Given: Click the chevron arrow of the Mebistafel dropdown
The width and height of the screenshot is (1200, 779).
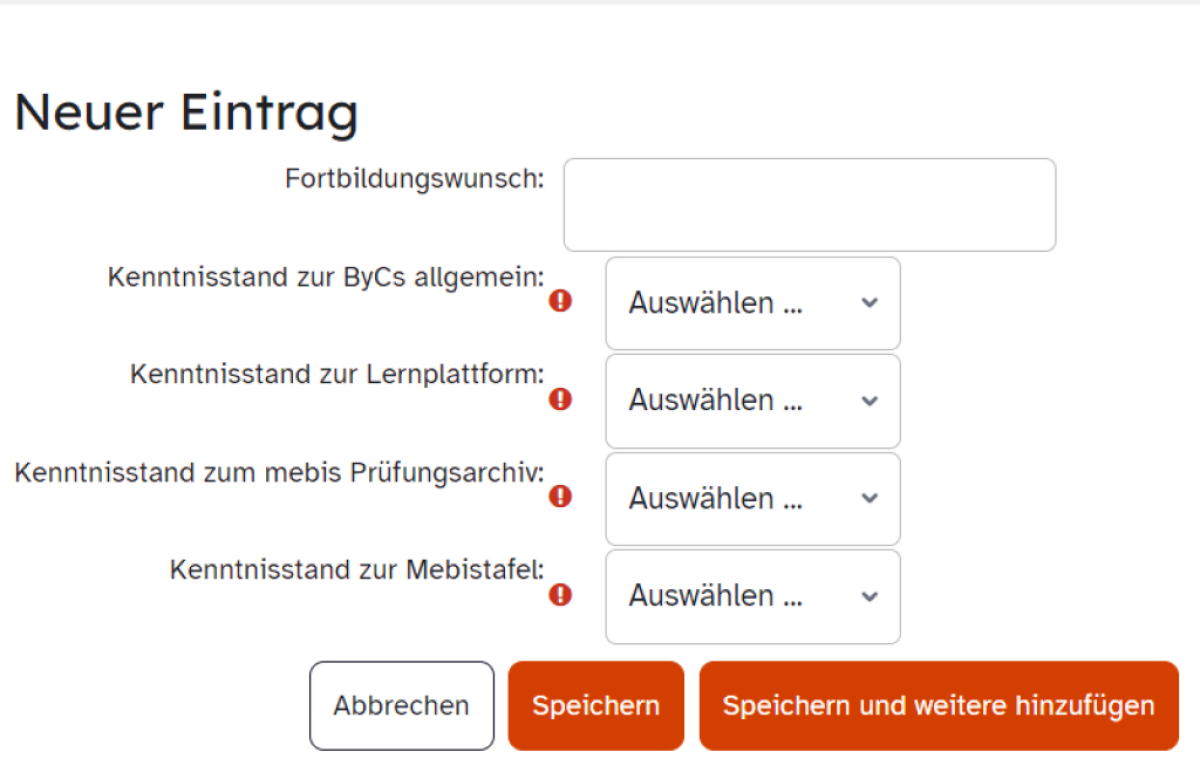Looking at the screenshot, I should coord(869,596).
